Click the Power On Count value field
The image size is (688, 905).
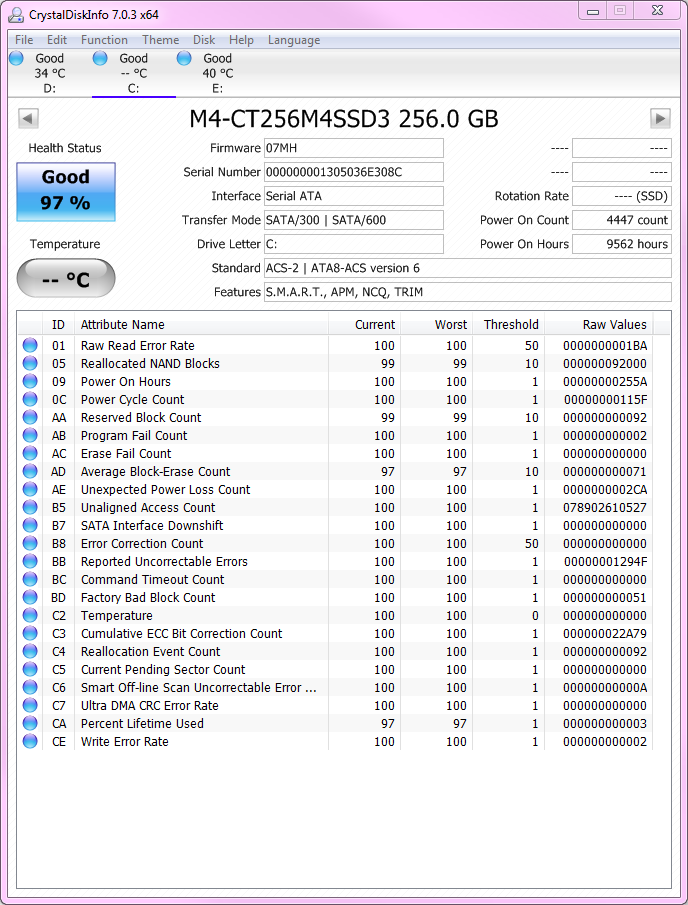click(x=622, y=220)
